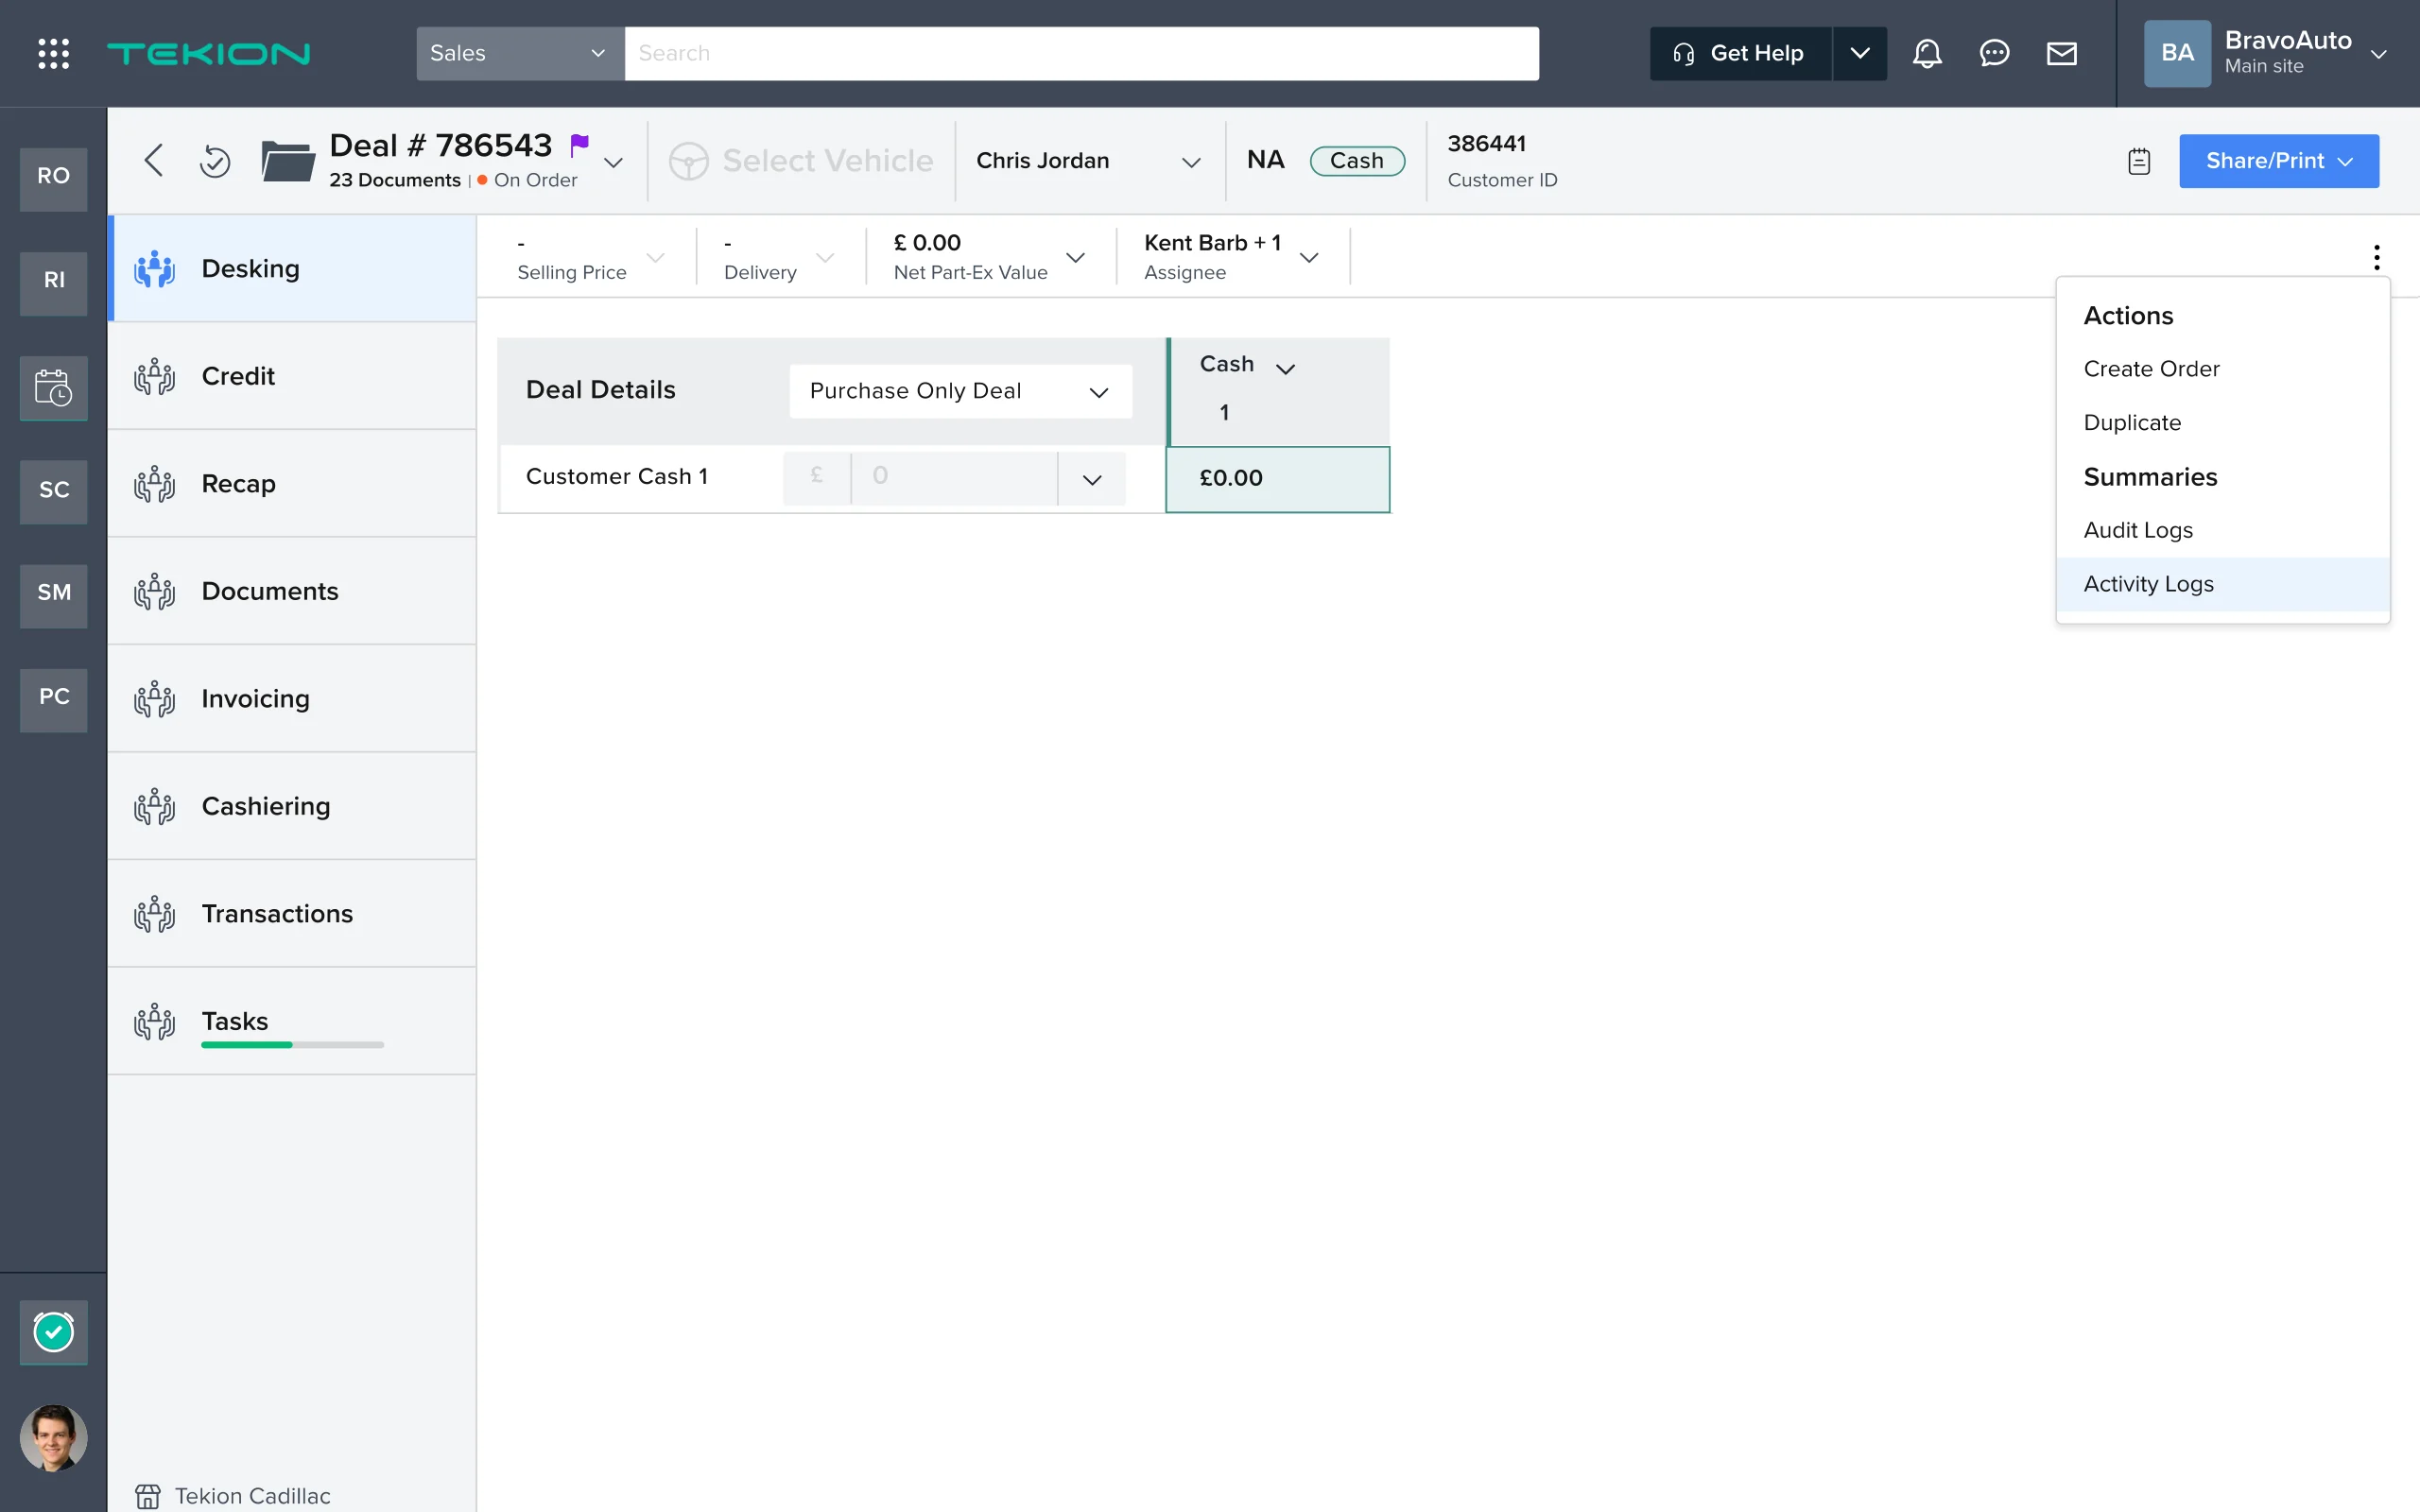The width and height of the screenshot is (2420, 1512).
Task: Open the calendar clock sidebar icon
Action: 53,387
